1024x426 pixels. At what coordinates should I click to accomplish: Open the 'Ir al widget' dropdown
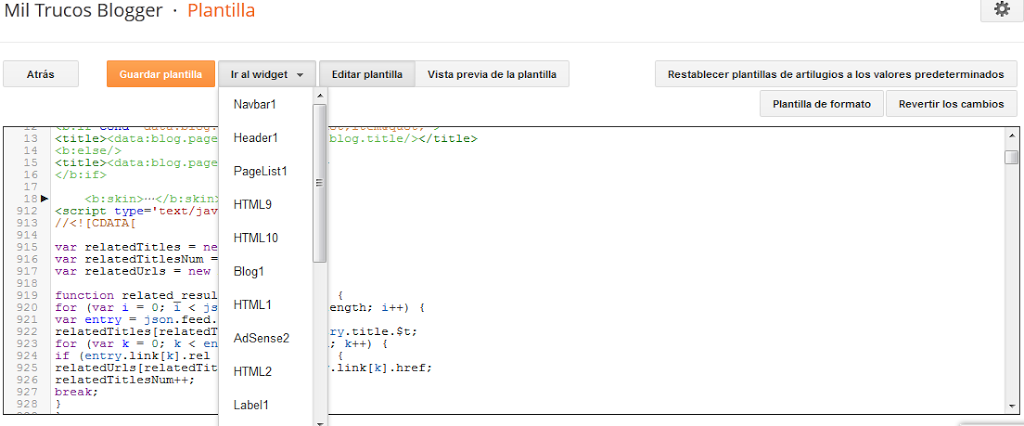click(x=267, y=74)
